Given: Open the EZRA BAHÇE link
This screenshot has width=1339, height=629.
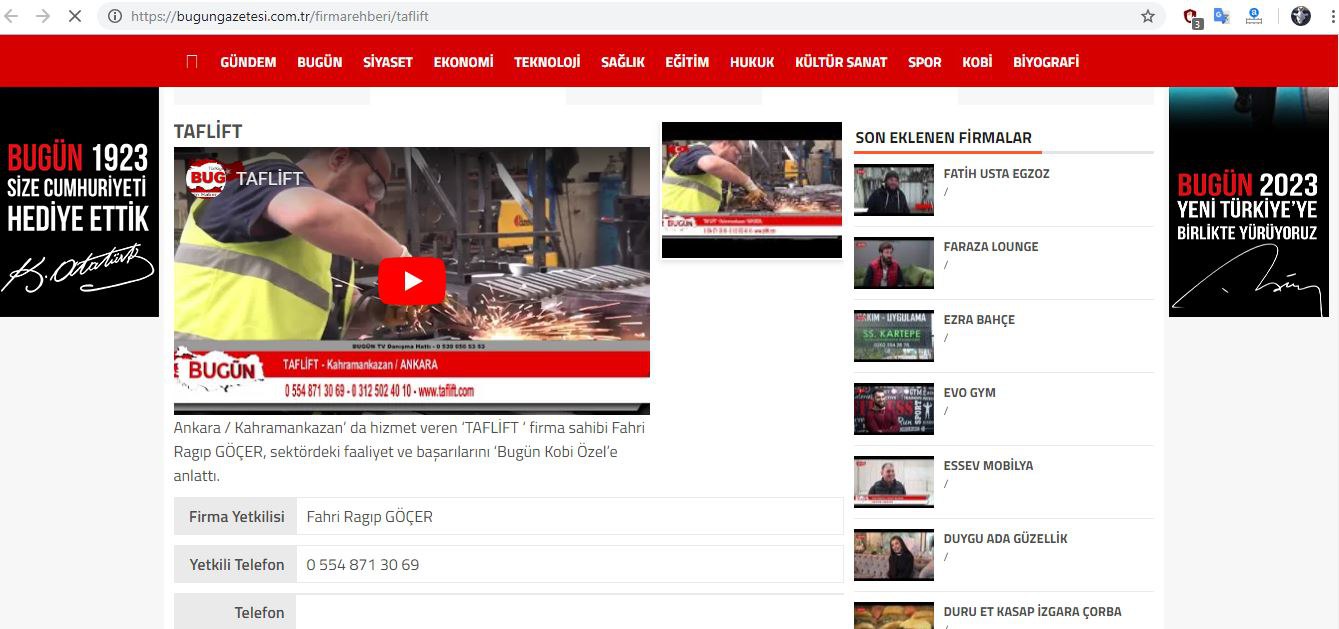Looking at the screenshot, I should pyautogui.click(x=979, y=320).
